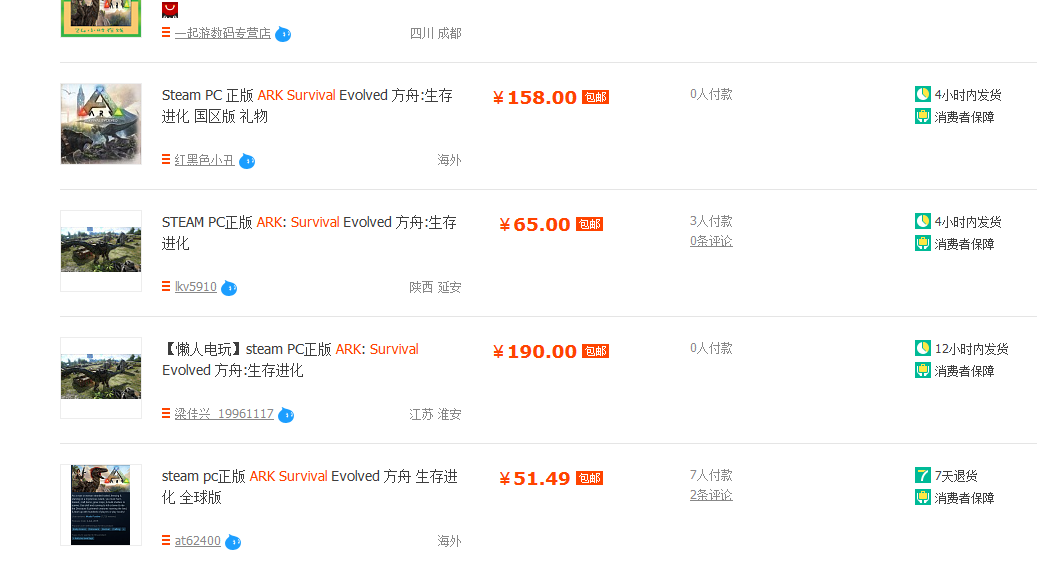
Task: Open seller shop lkv5910
Action: point(195,286)
